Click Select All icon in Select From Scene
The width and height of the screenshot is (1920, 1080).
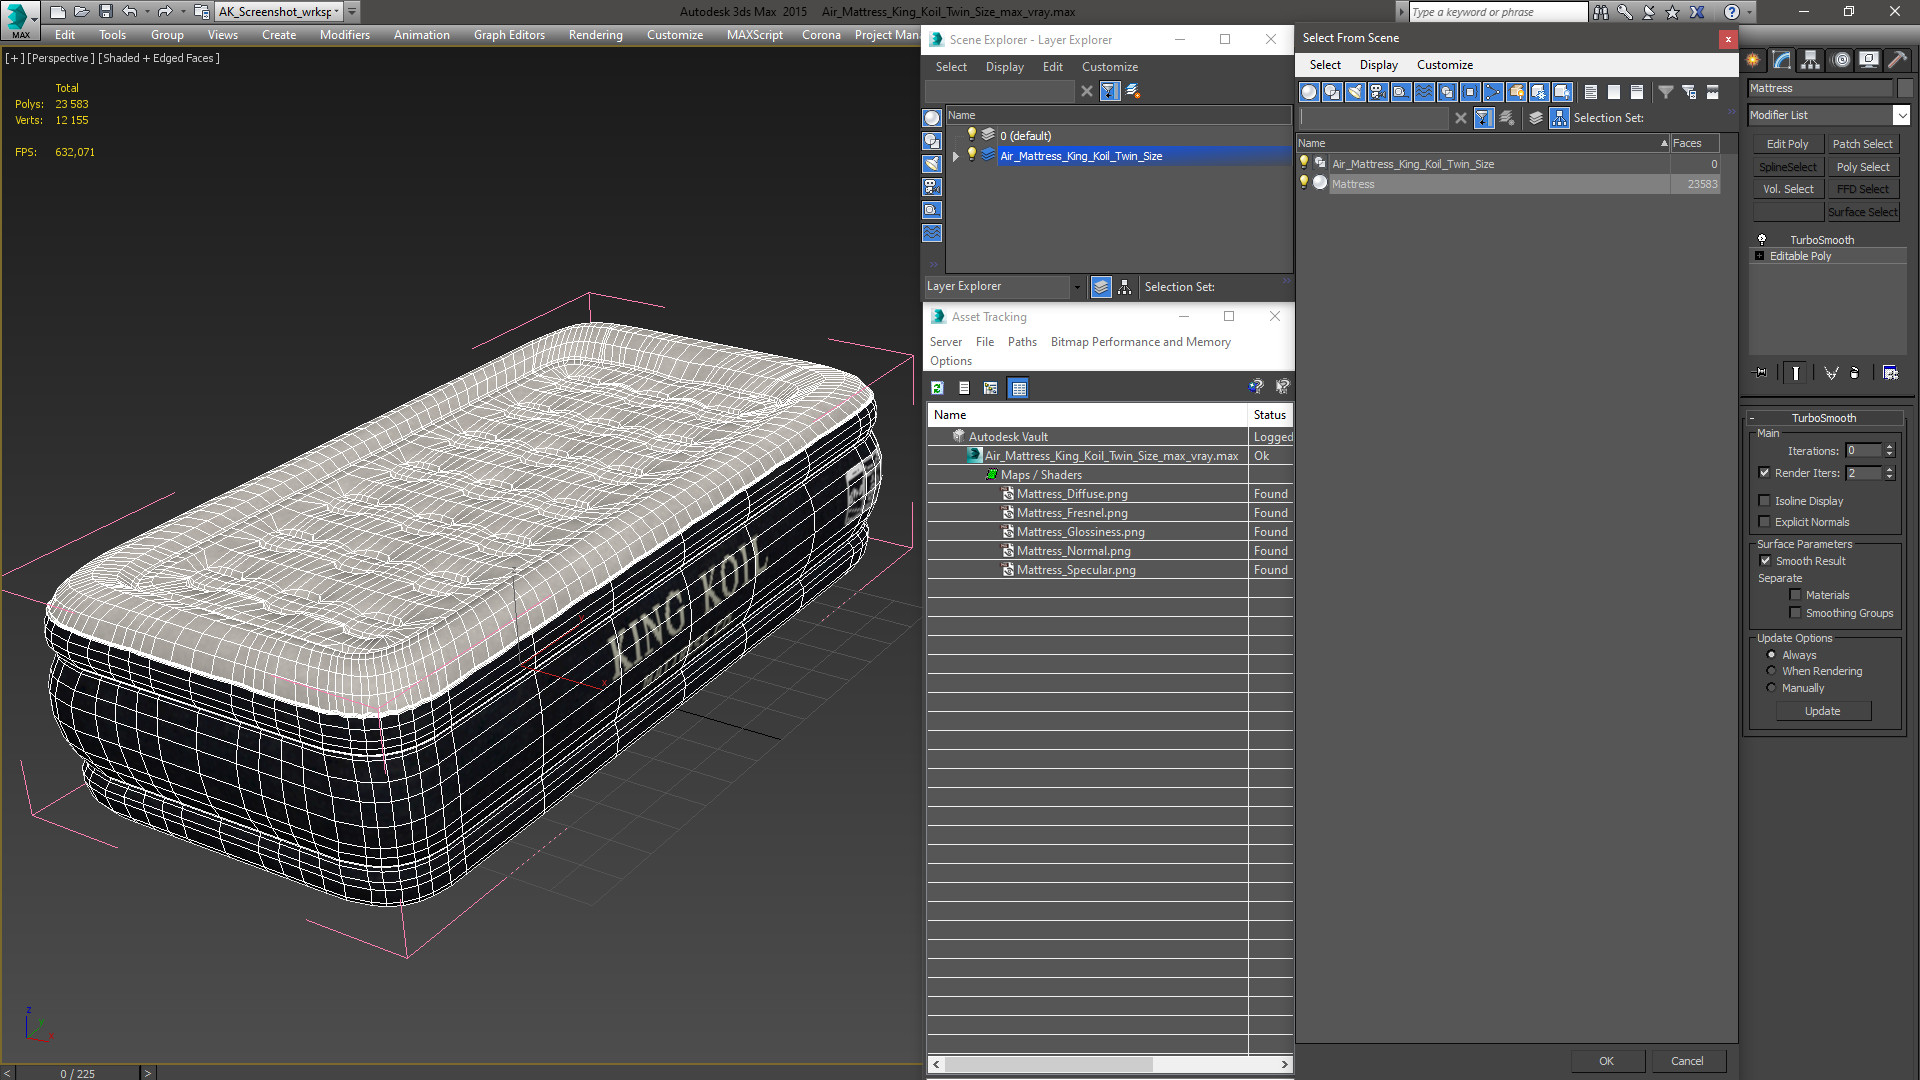pyautogui.click(x=1591, y=92)
